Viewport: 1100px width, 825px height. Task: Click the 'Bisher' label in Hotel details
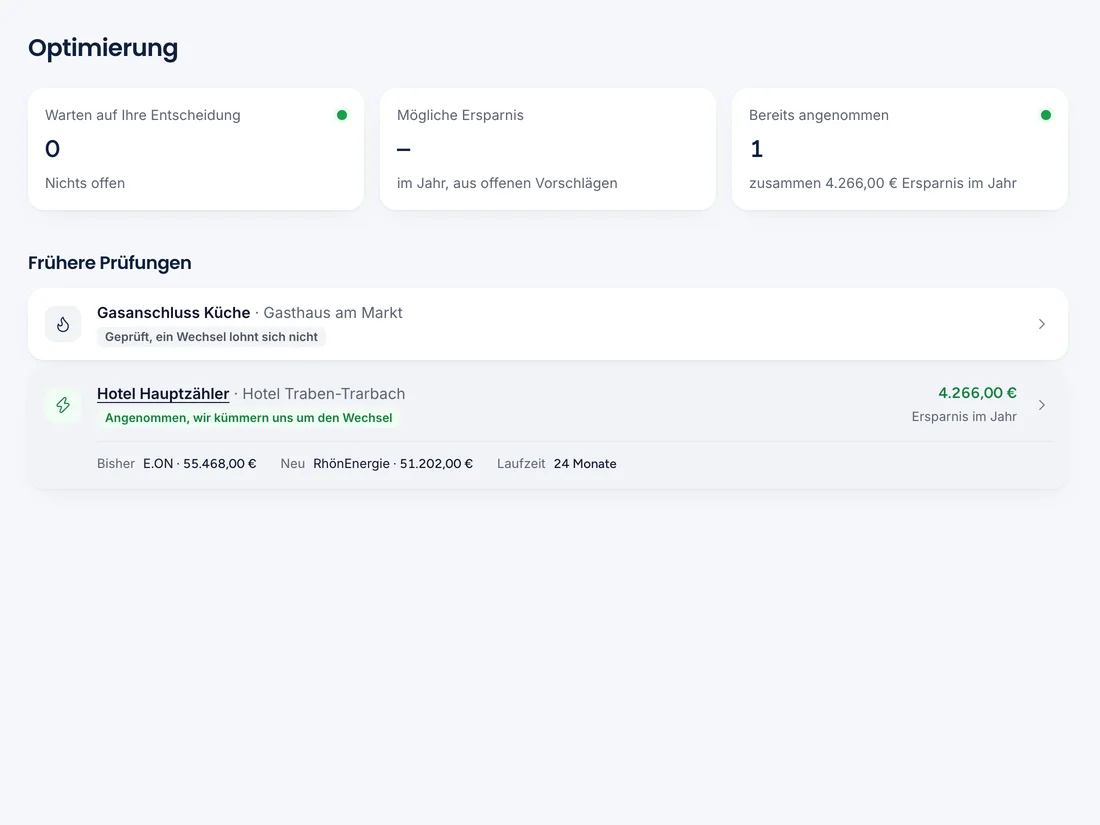(x=116, y=464)
